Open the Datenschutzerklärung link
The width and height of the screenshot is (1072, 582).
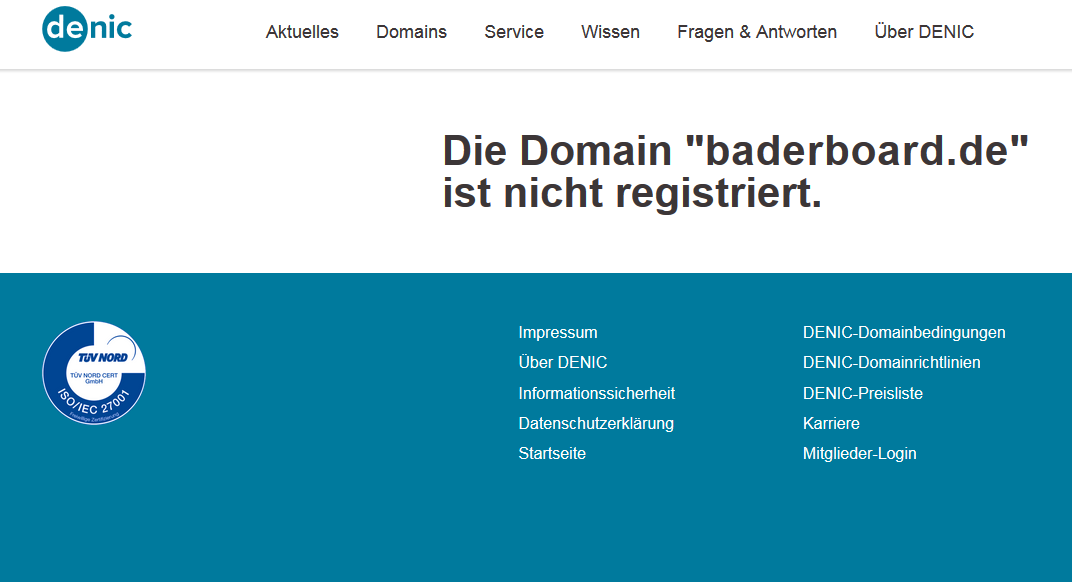coord(596,423)
